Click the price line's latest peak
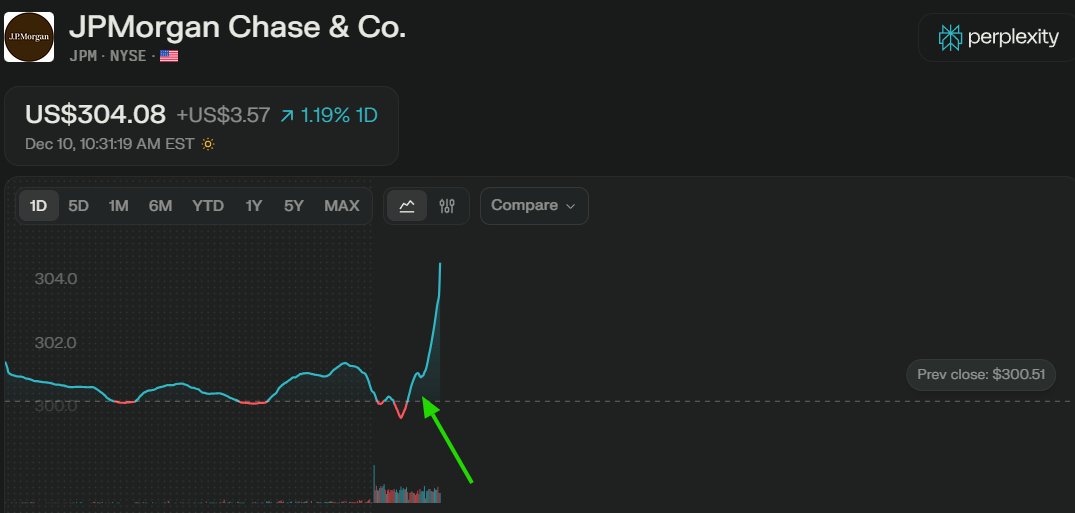 coord(439,265)
